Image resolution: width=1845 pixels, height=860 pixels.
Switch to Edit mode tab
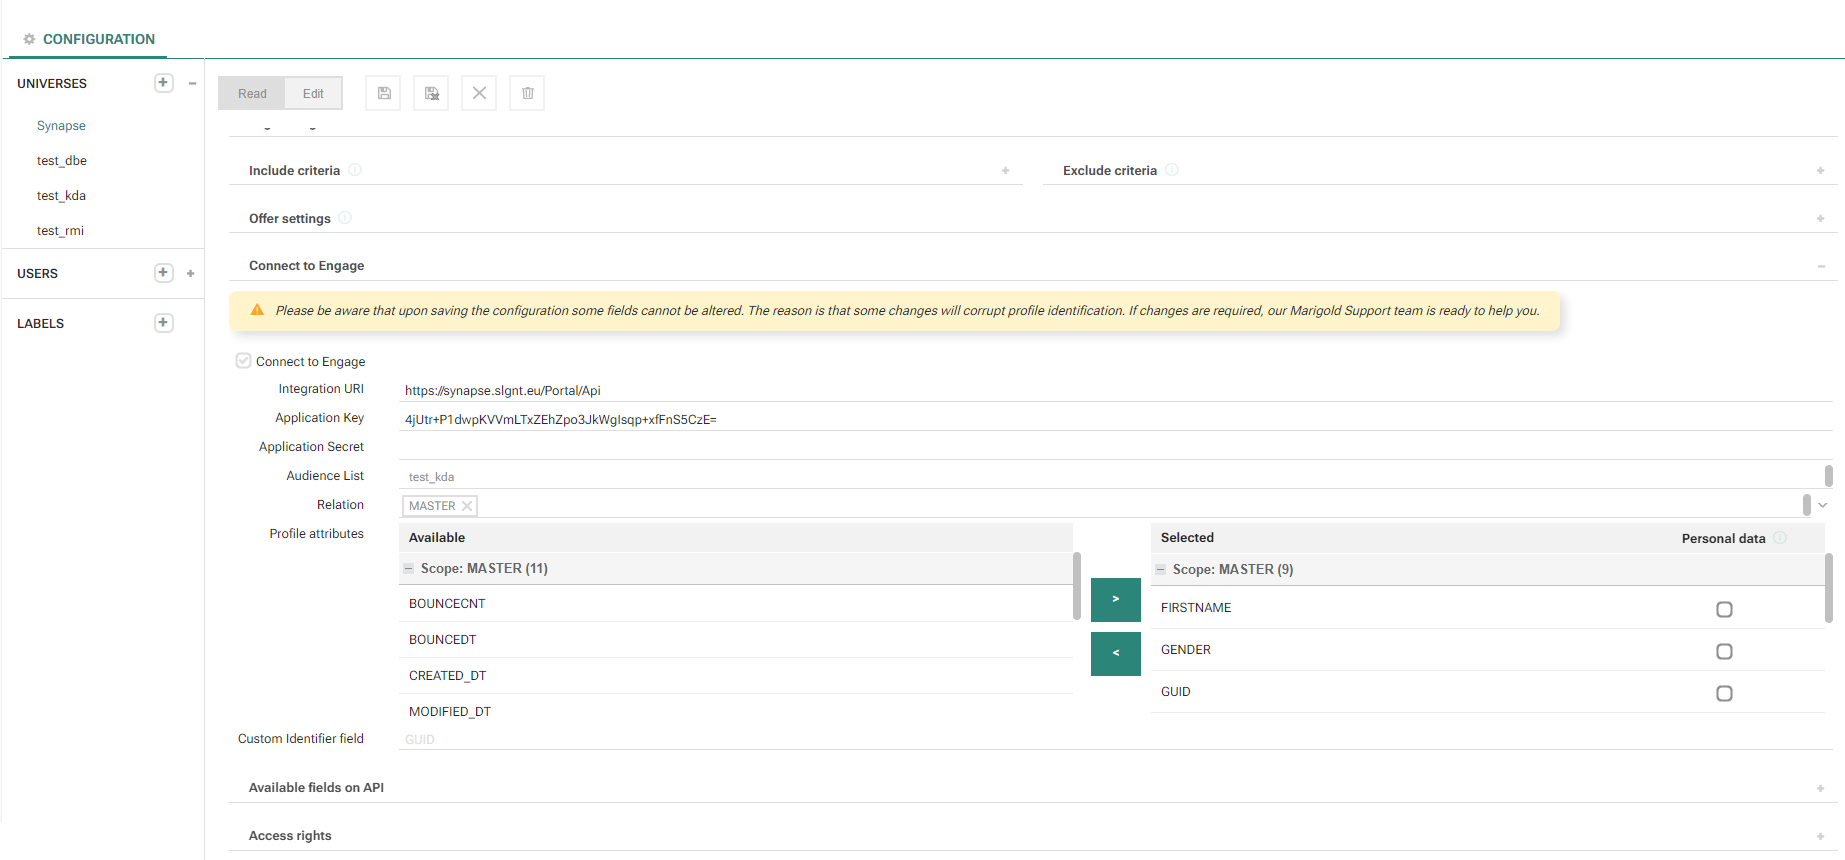313,93
